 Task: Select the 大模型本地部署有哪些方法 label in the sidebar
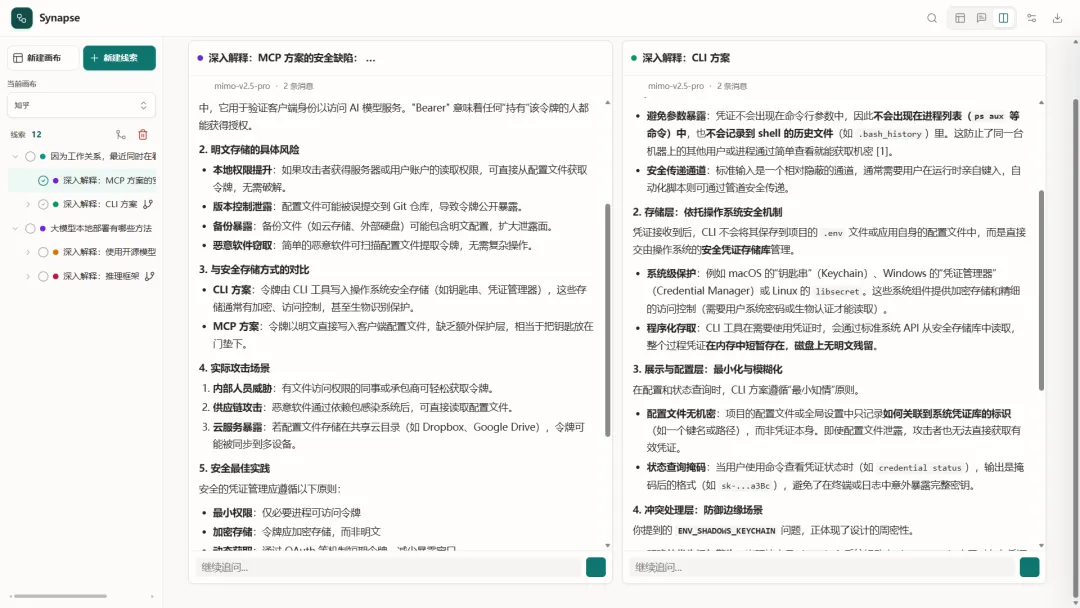(x=101, y=229)
